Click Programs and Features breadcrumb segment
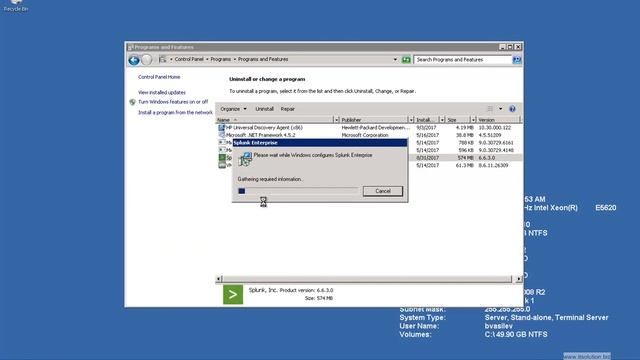640x360 pixels. pyautogui.click(x=263, y=59)
